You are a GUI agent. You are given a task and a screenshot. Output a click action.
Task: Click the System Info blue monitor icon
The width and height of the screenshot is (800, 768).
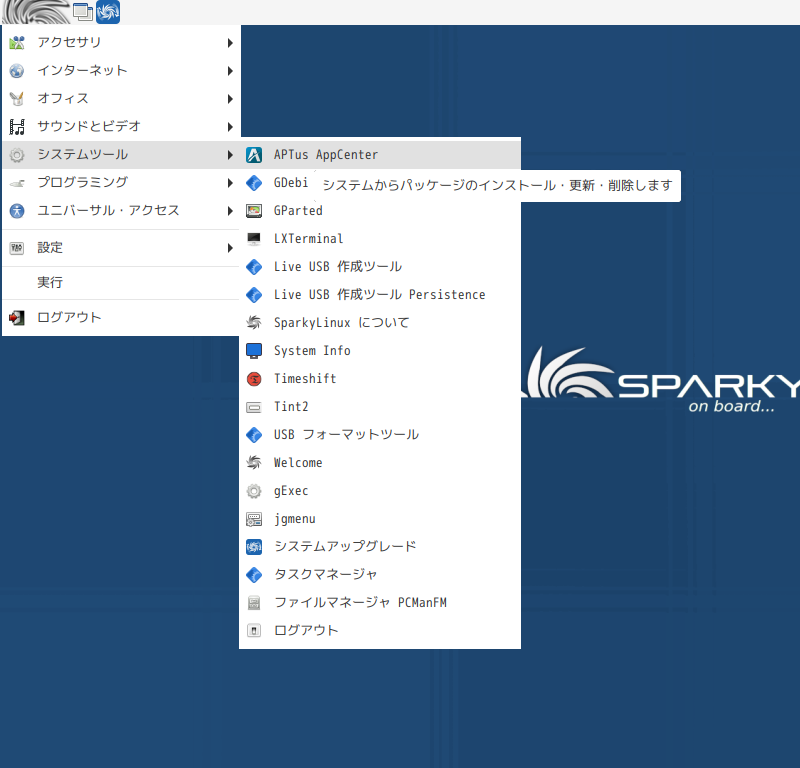pos(254,351)
